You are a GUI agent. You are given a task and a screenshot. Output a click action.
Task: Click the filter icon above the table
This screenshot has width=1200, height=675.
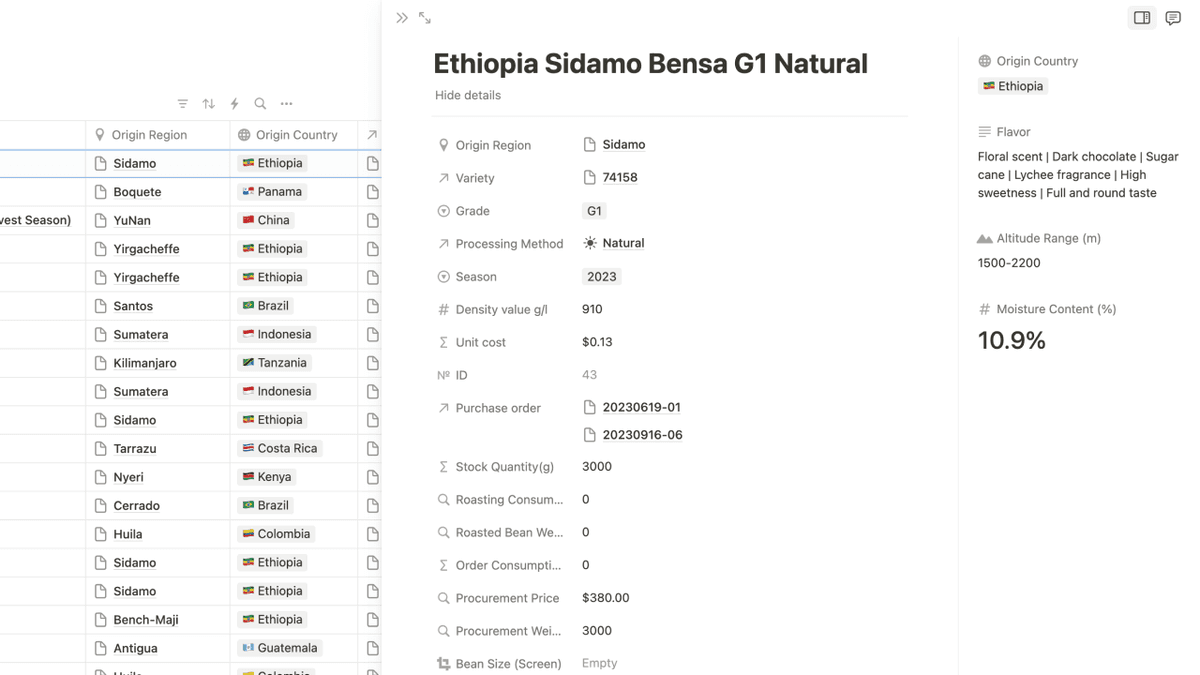[x=182, y=104]
